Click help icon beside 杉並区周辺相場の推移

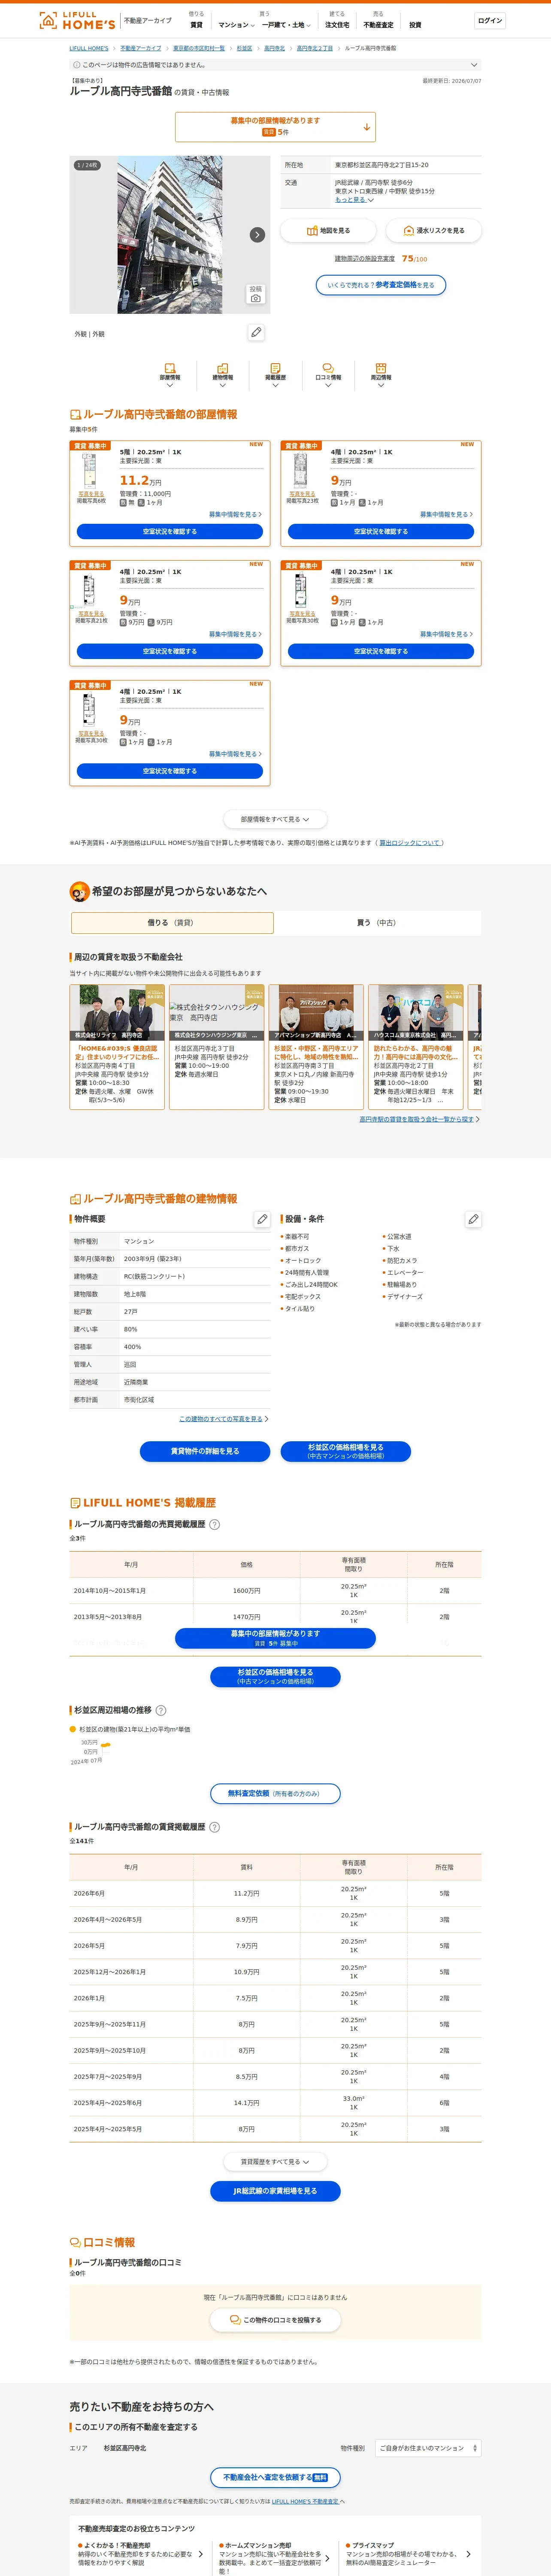pos(161,1710)
